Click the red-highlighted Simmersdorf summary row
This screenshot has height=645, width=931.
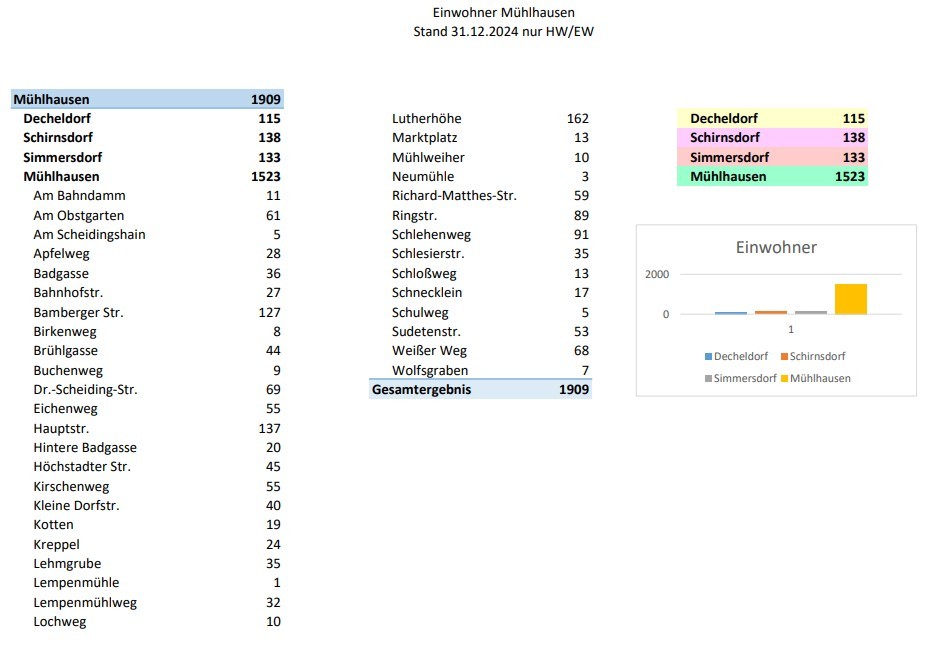[772, 157]
